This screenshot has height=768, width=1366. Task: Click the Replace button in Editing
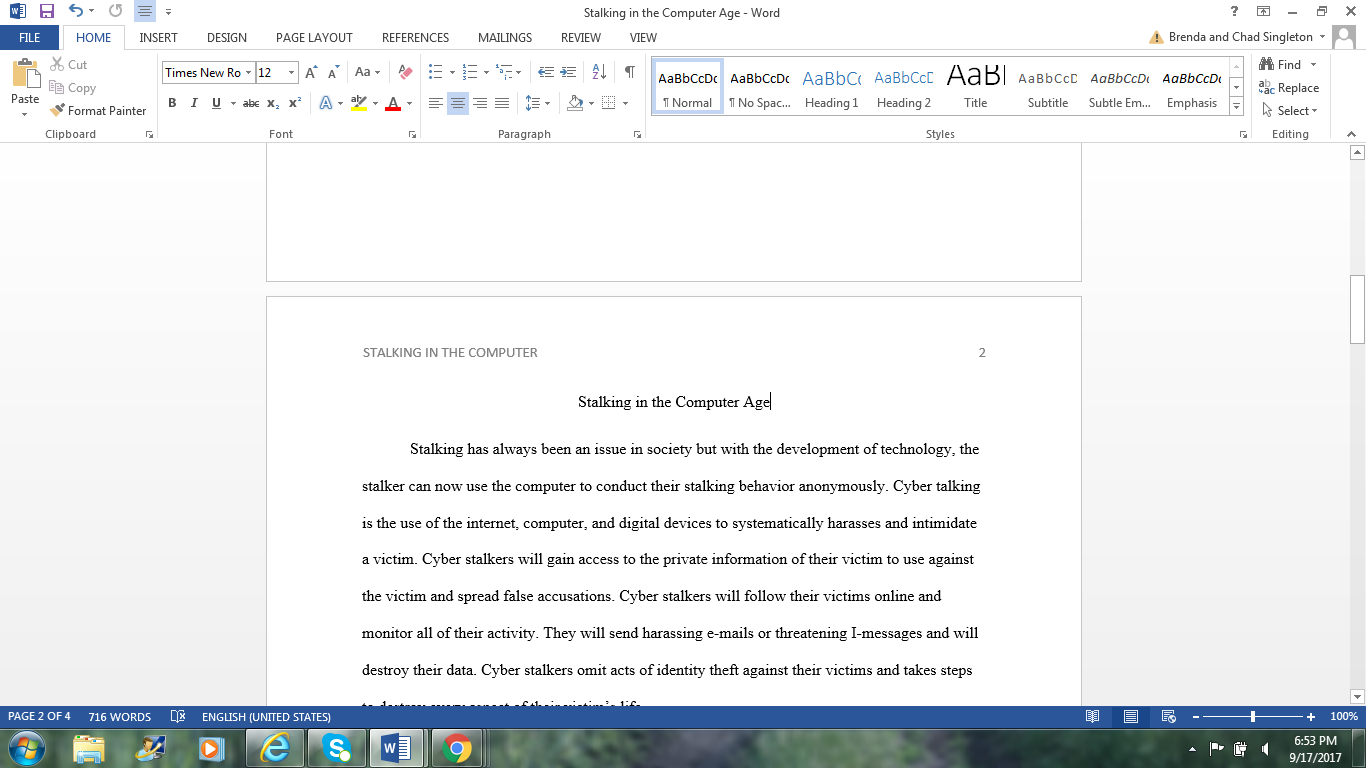coord(1289,88)
